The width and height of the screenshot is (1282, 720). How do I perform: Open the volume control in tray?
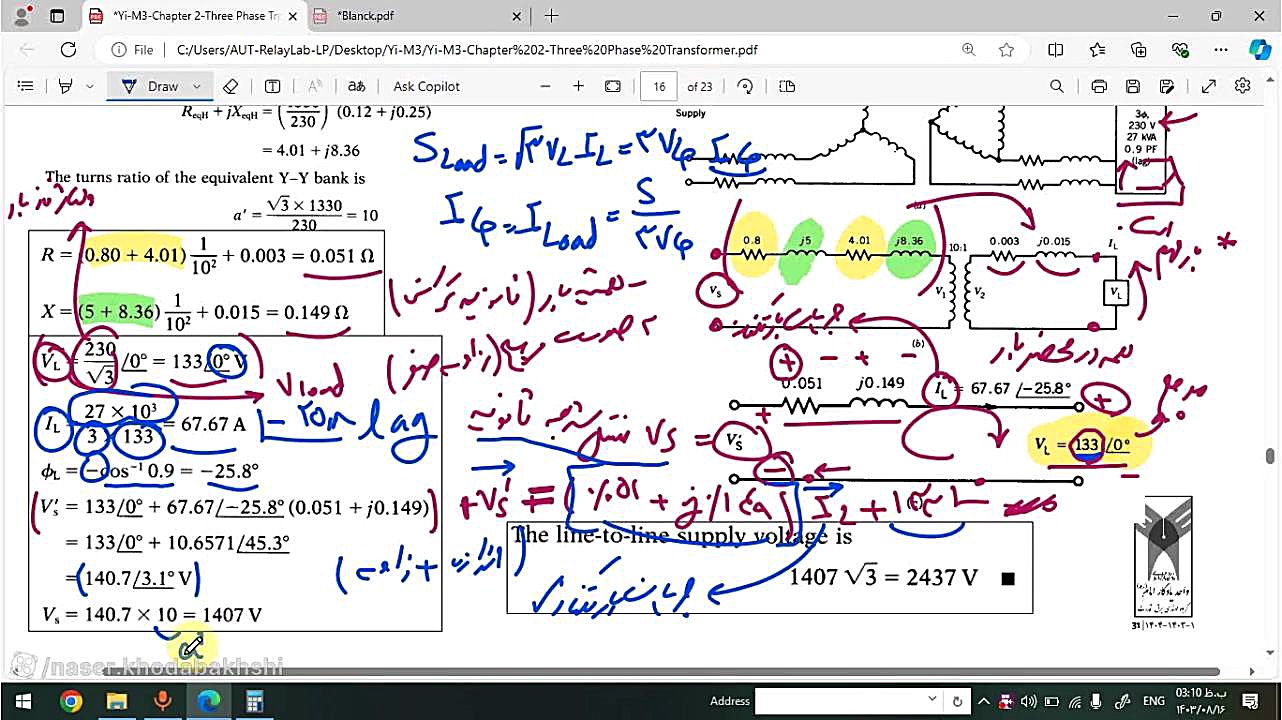pyautogui.click(x=1027, y=701)
